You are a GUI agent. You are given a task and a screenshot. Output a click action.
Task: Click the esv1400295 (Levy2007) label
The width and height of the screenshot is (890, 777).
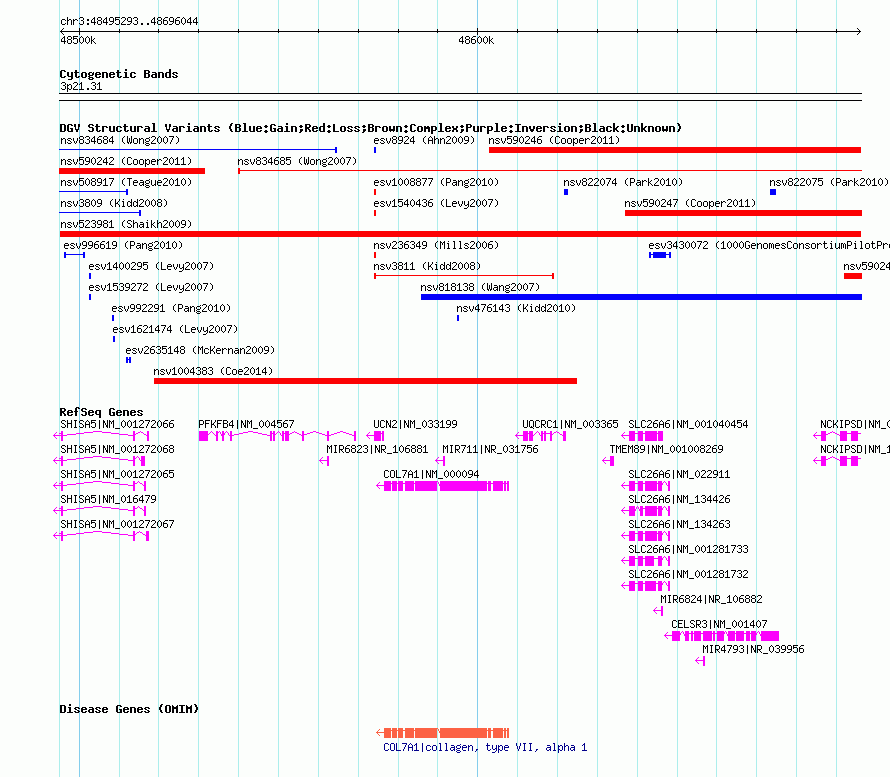pyautogui.click(x=151, y=266)
